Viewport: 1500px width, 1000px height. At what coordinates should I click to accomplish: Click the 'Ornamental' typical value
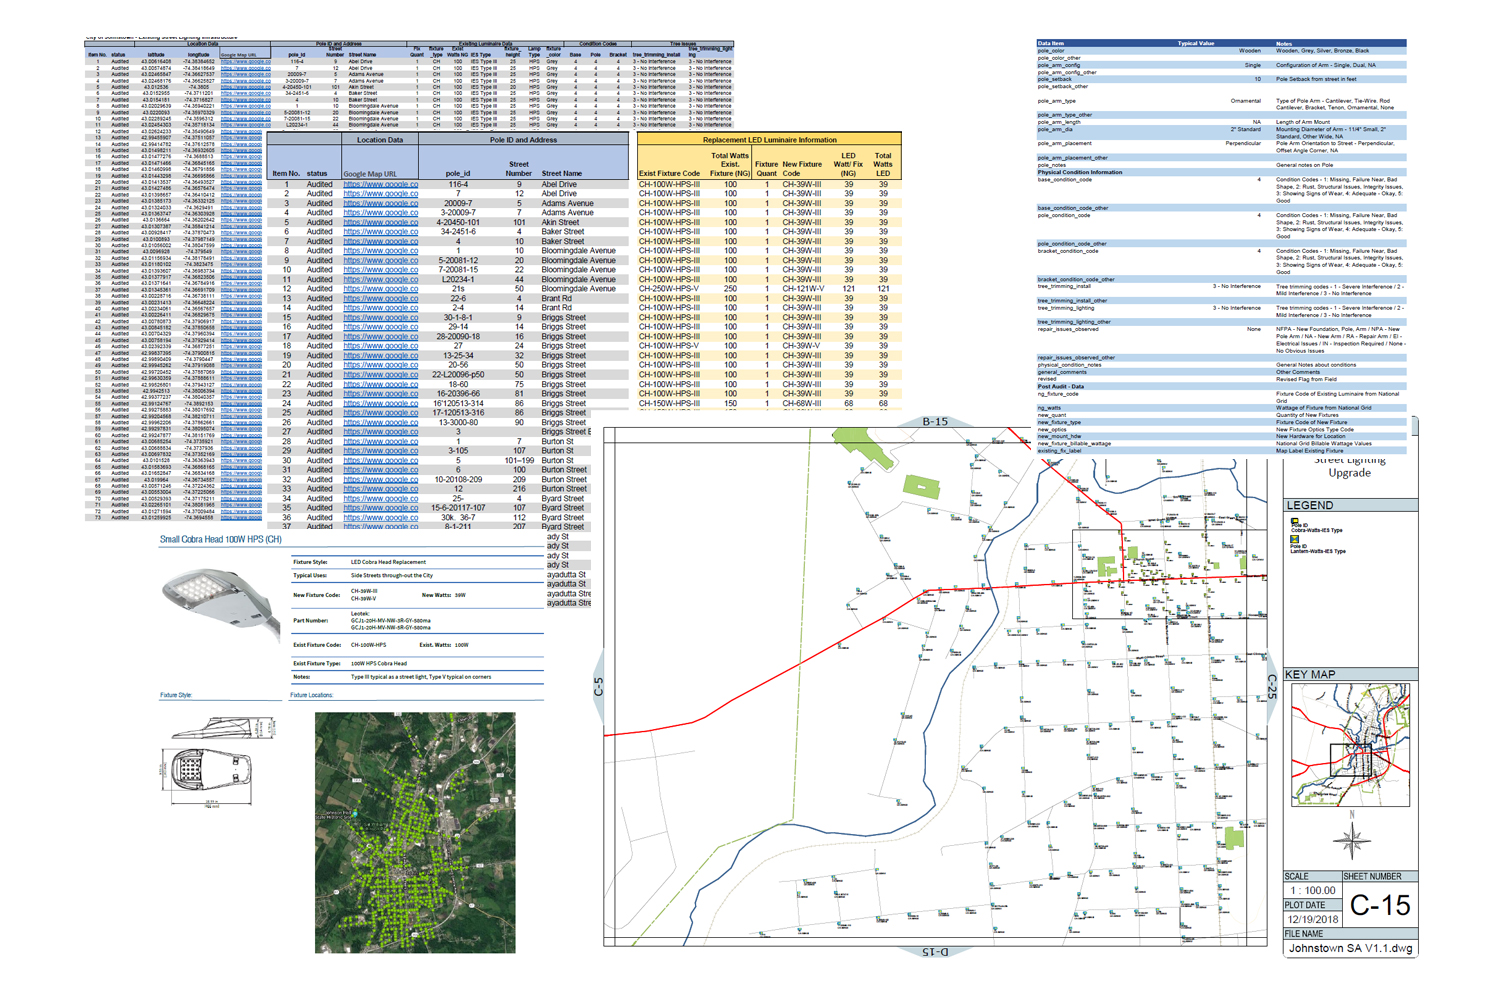click(1246, 101)
